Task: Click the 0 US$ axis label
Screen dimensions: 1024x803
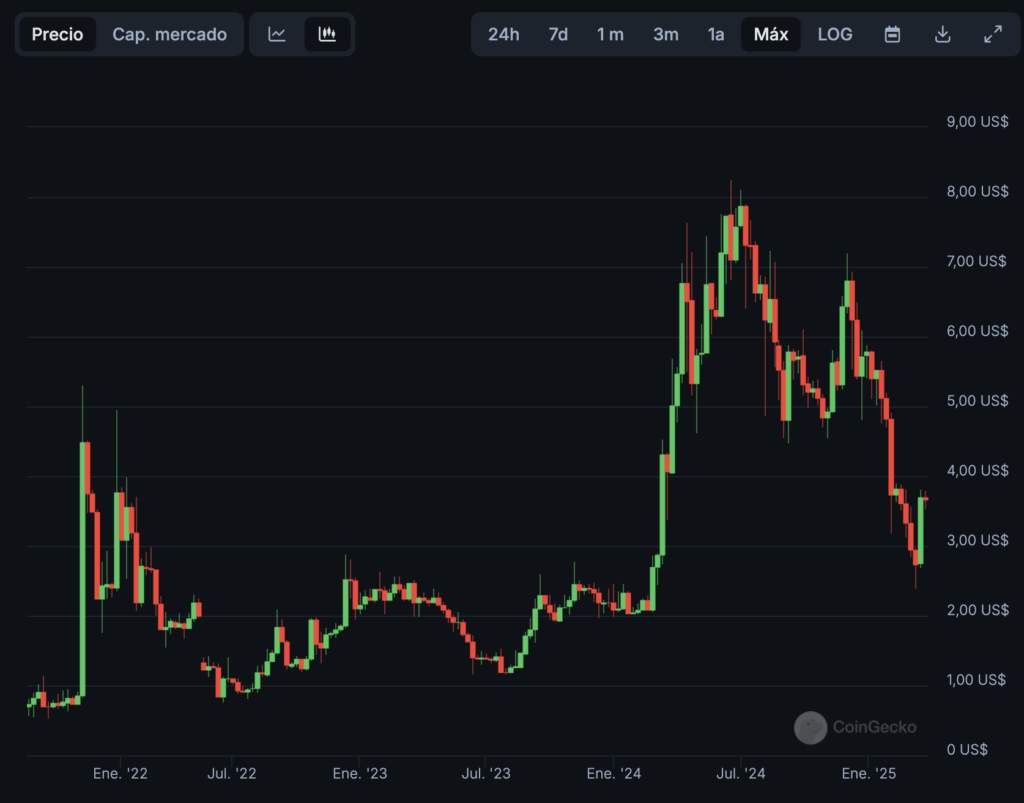Action: click(x=967, y=750)
